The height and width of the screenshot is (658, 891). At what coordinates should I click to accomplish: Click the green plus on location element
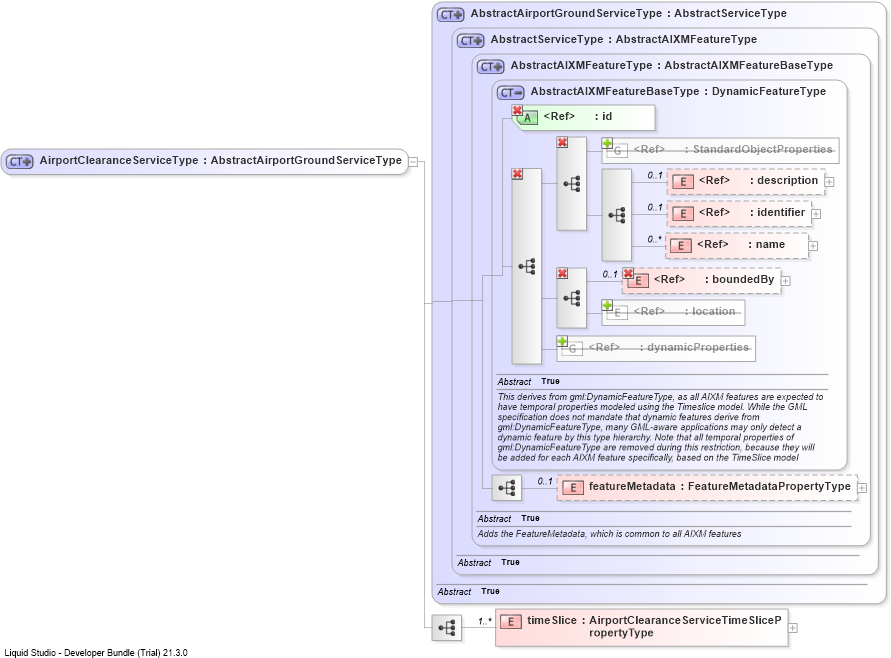coord(607,306)
